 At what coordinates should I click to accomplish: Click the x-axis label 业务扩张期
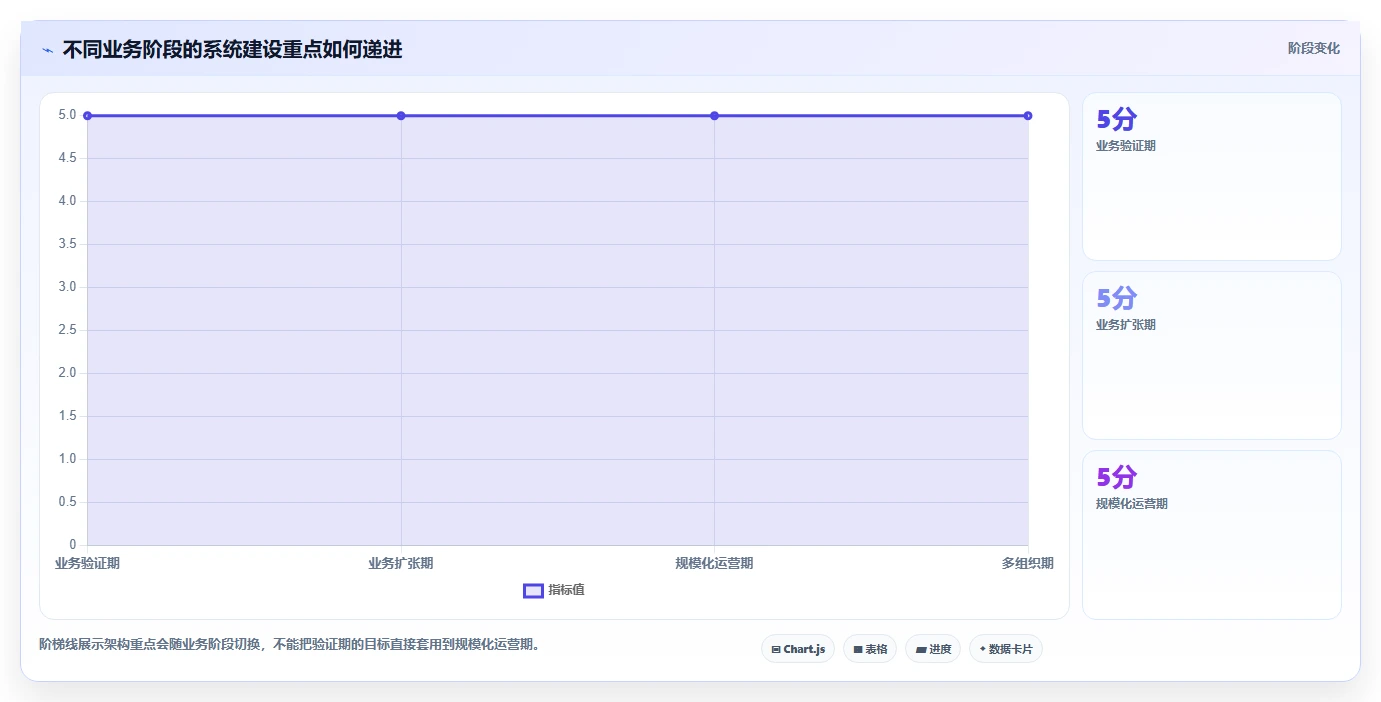401,563
